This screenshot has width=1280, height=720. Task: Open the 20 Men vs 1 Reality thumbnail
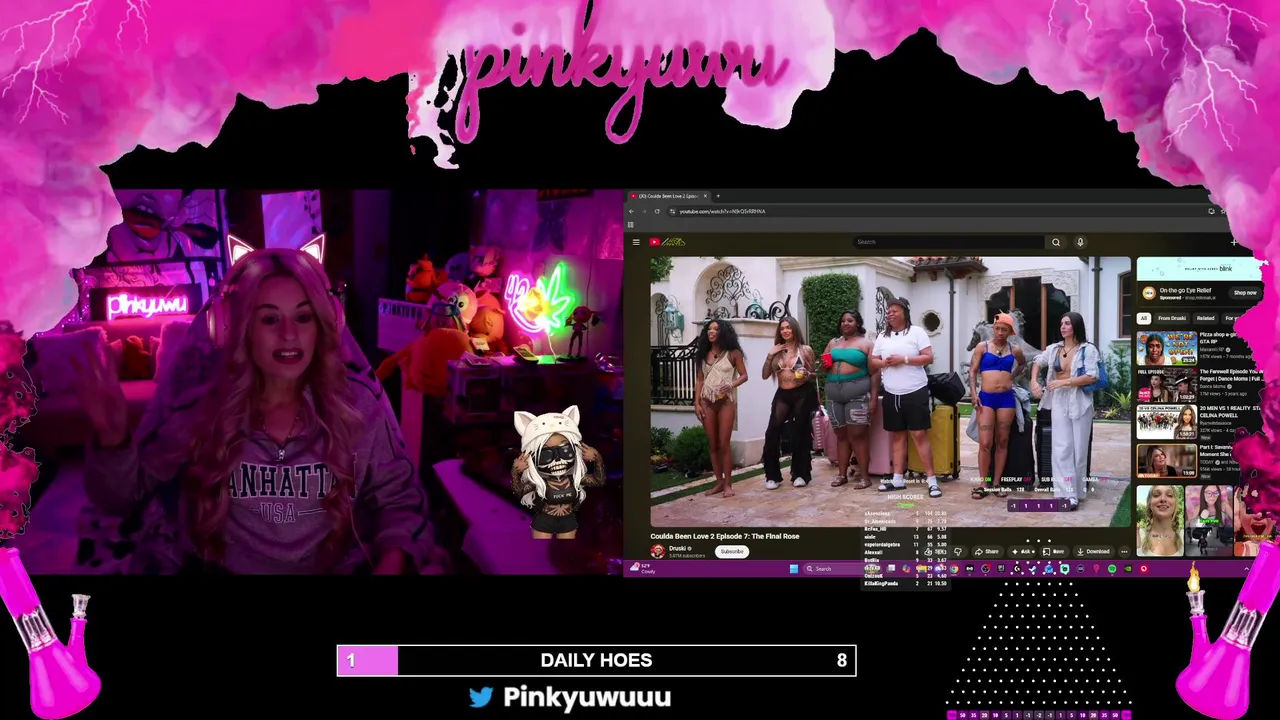(x=1166, y=423)
